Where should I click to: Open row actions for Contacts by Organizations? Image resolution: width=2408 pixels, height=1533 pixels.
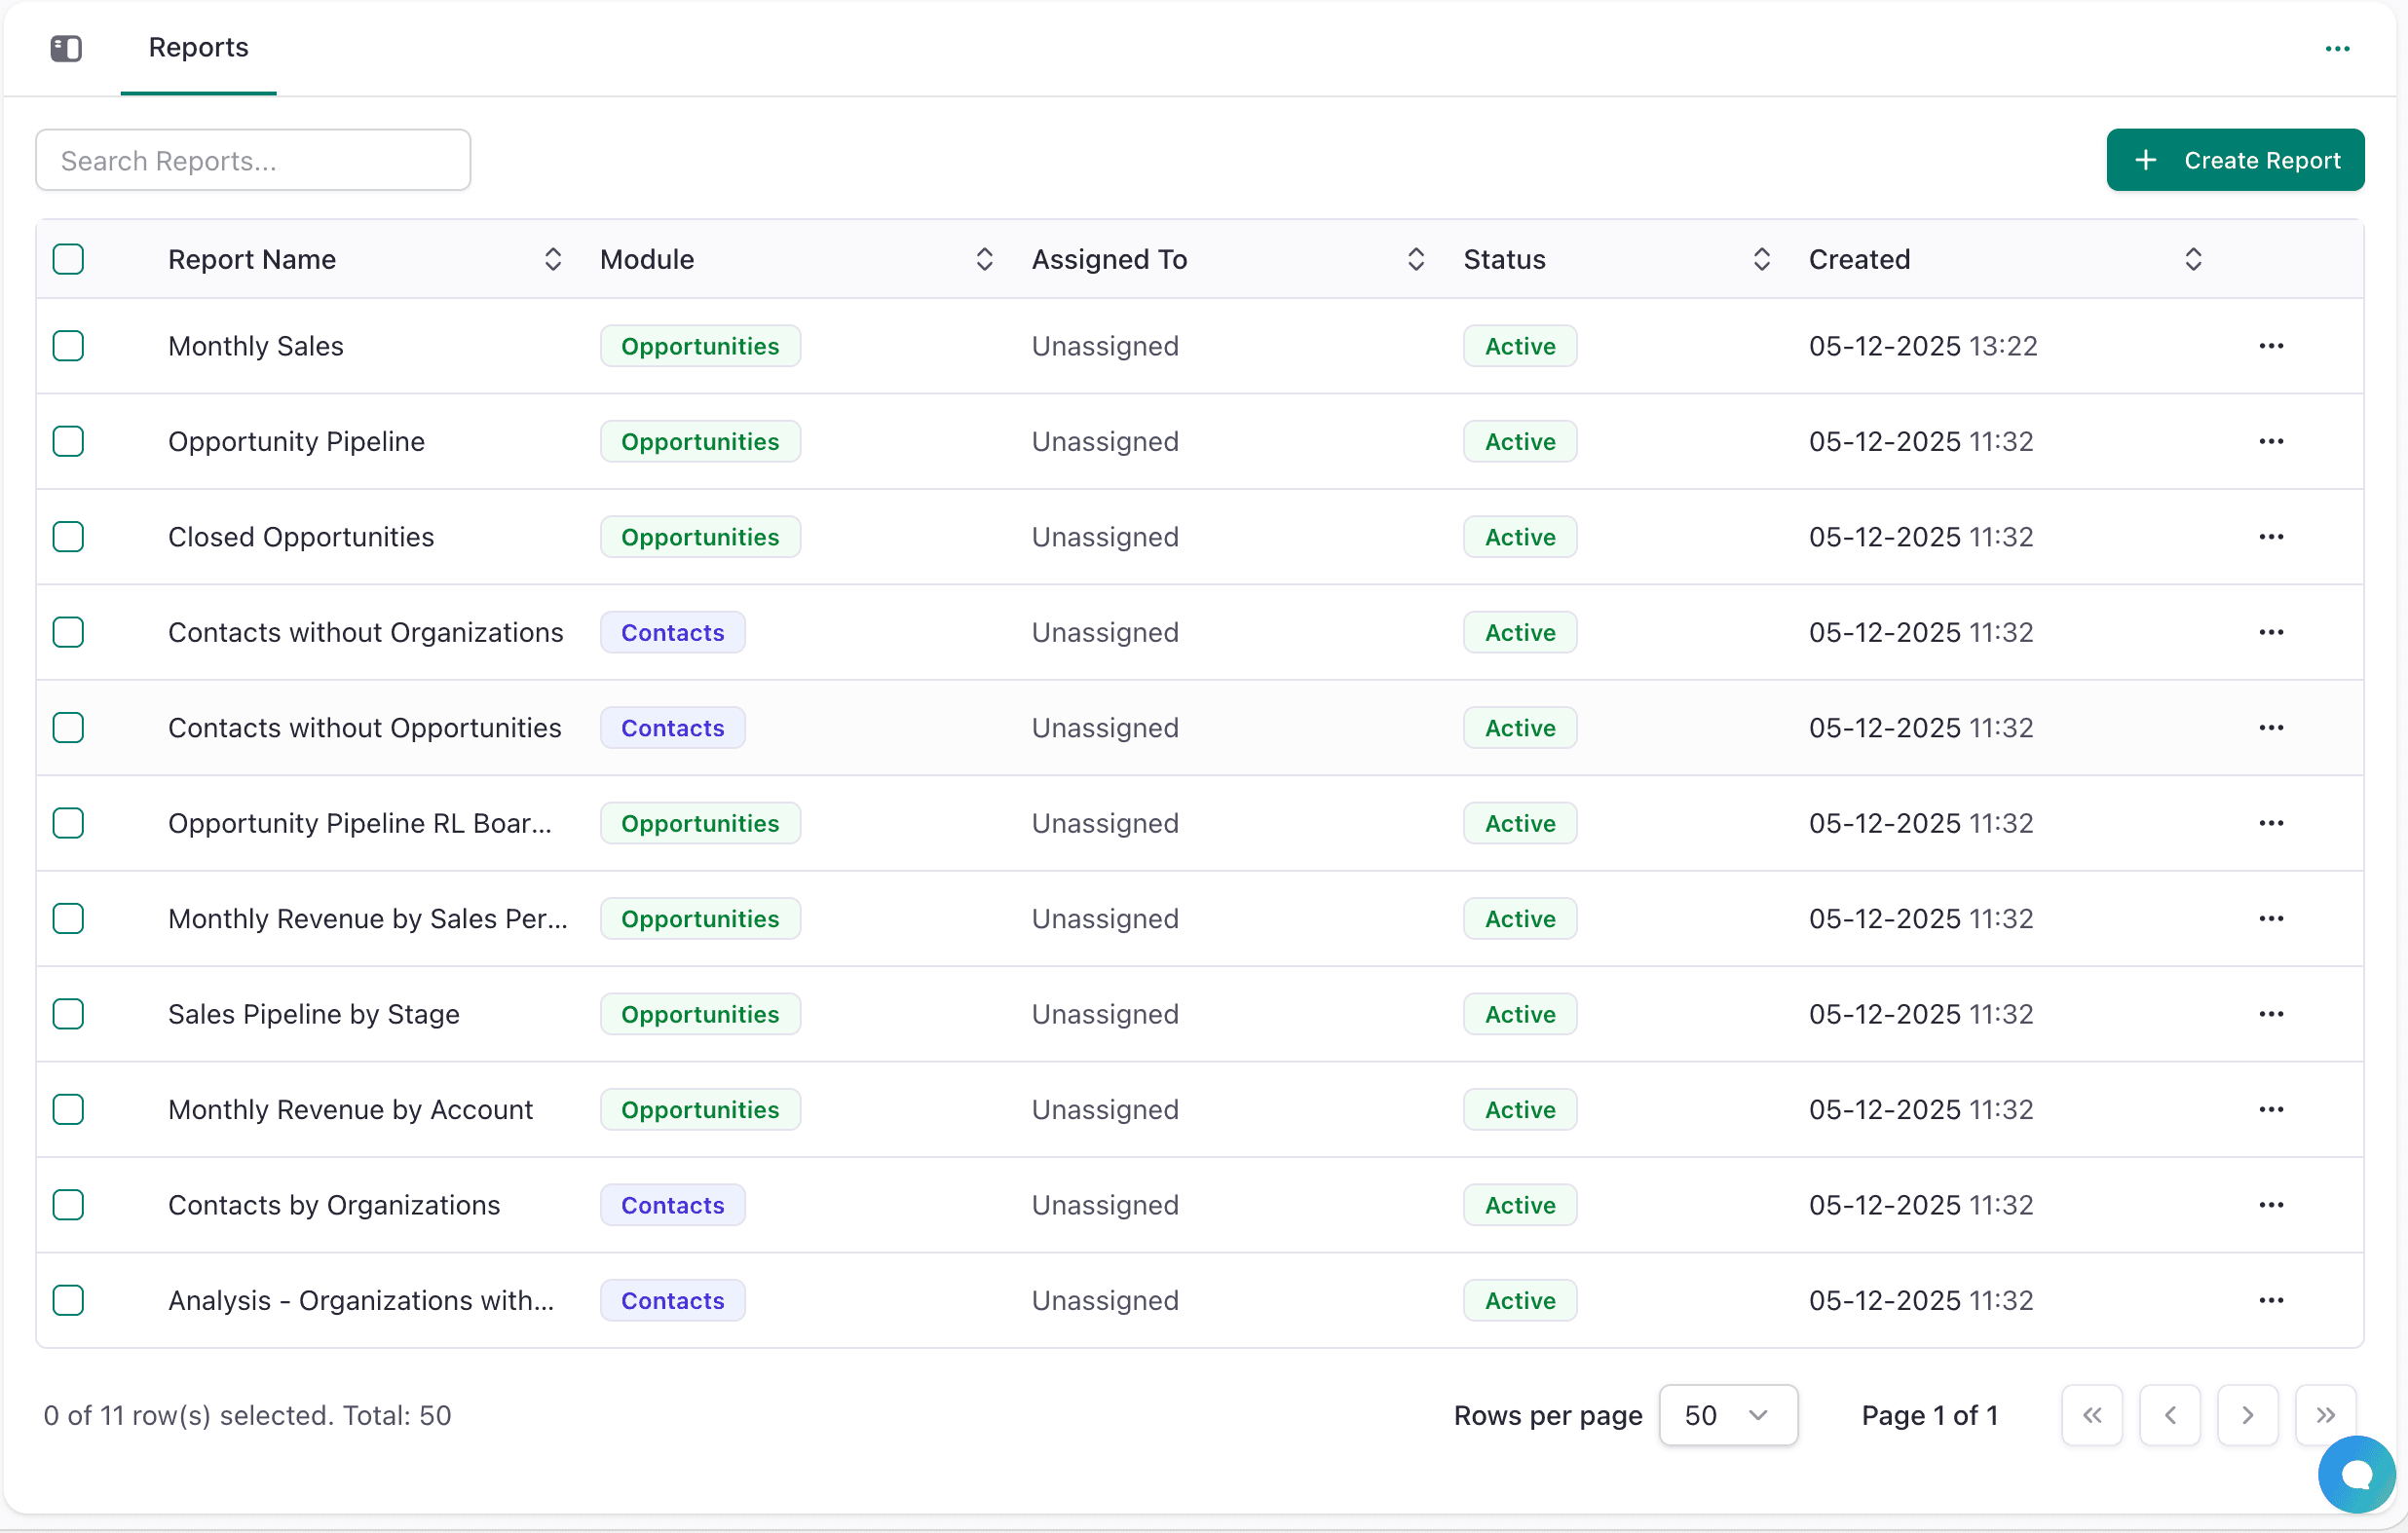(2271, 1205)
